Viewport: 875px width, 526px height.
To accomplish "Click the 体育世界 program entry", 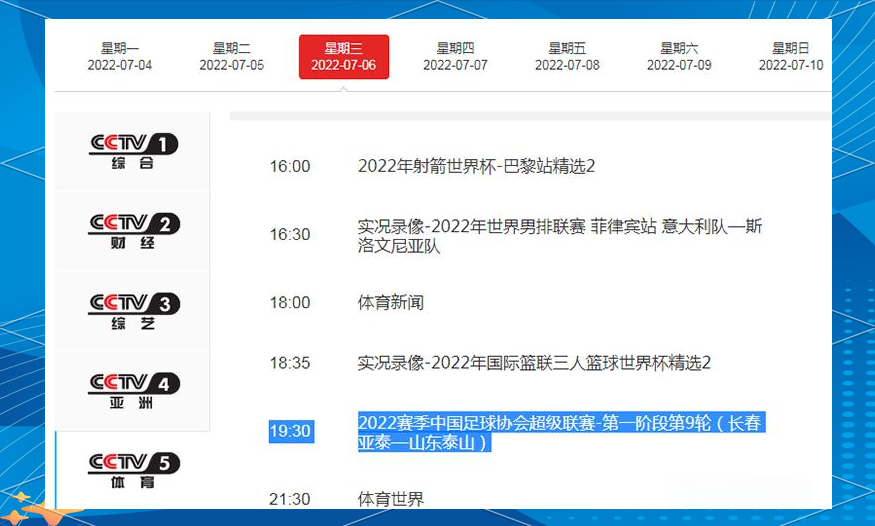I will pos(391,499).
